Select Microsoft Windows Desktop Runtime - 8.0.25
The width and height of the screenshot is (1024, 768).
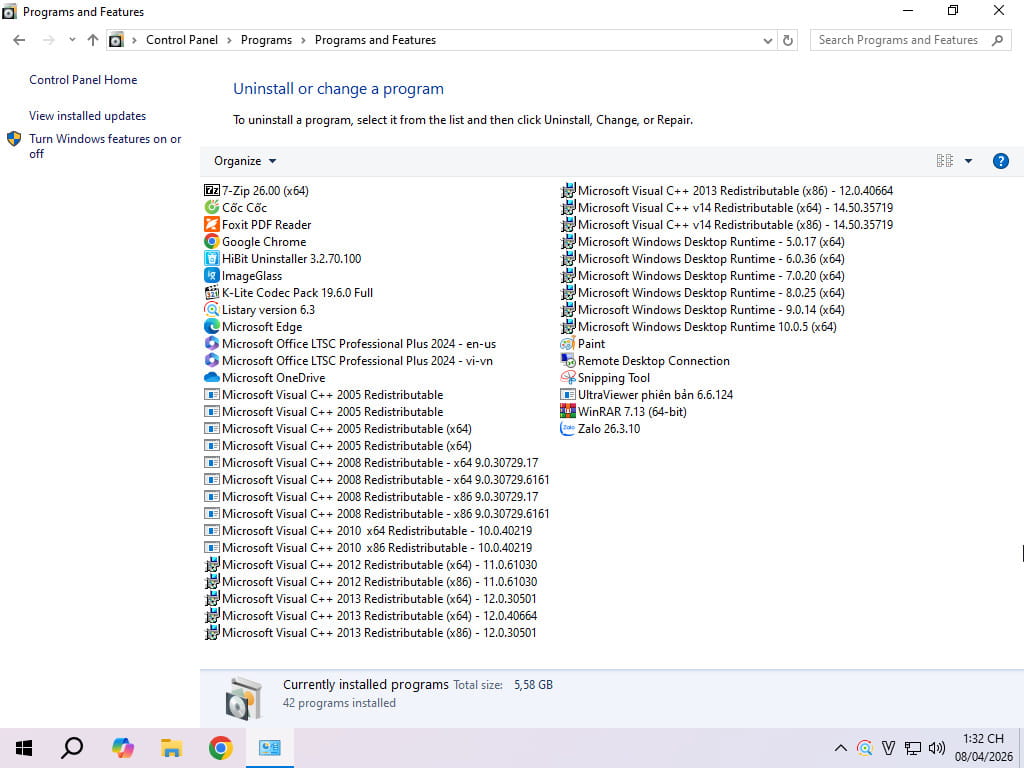pos(703,293)
